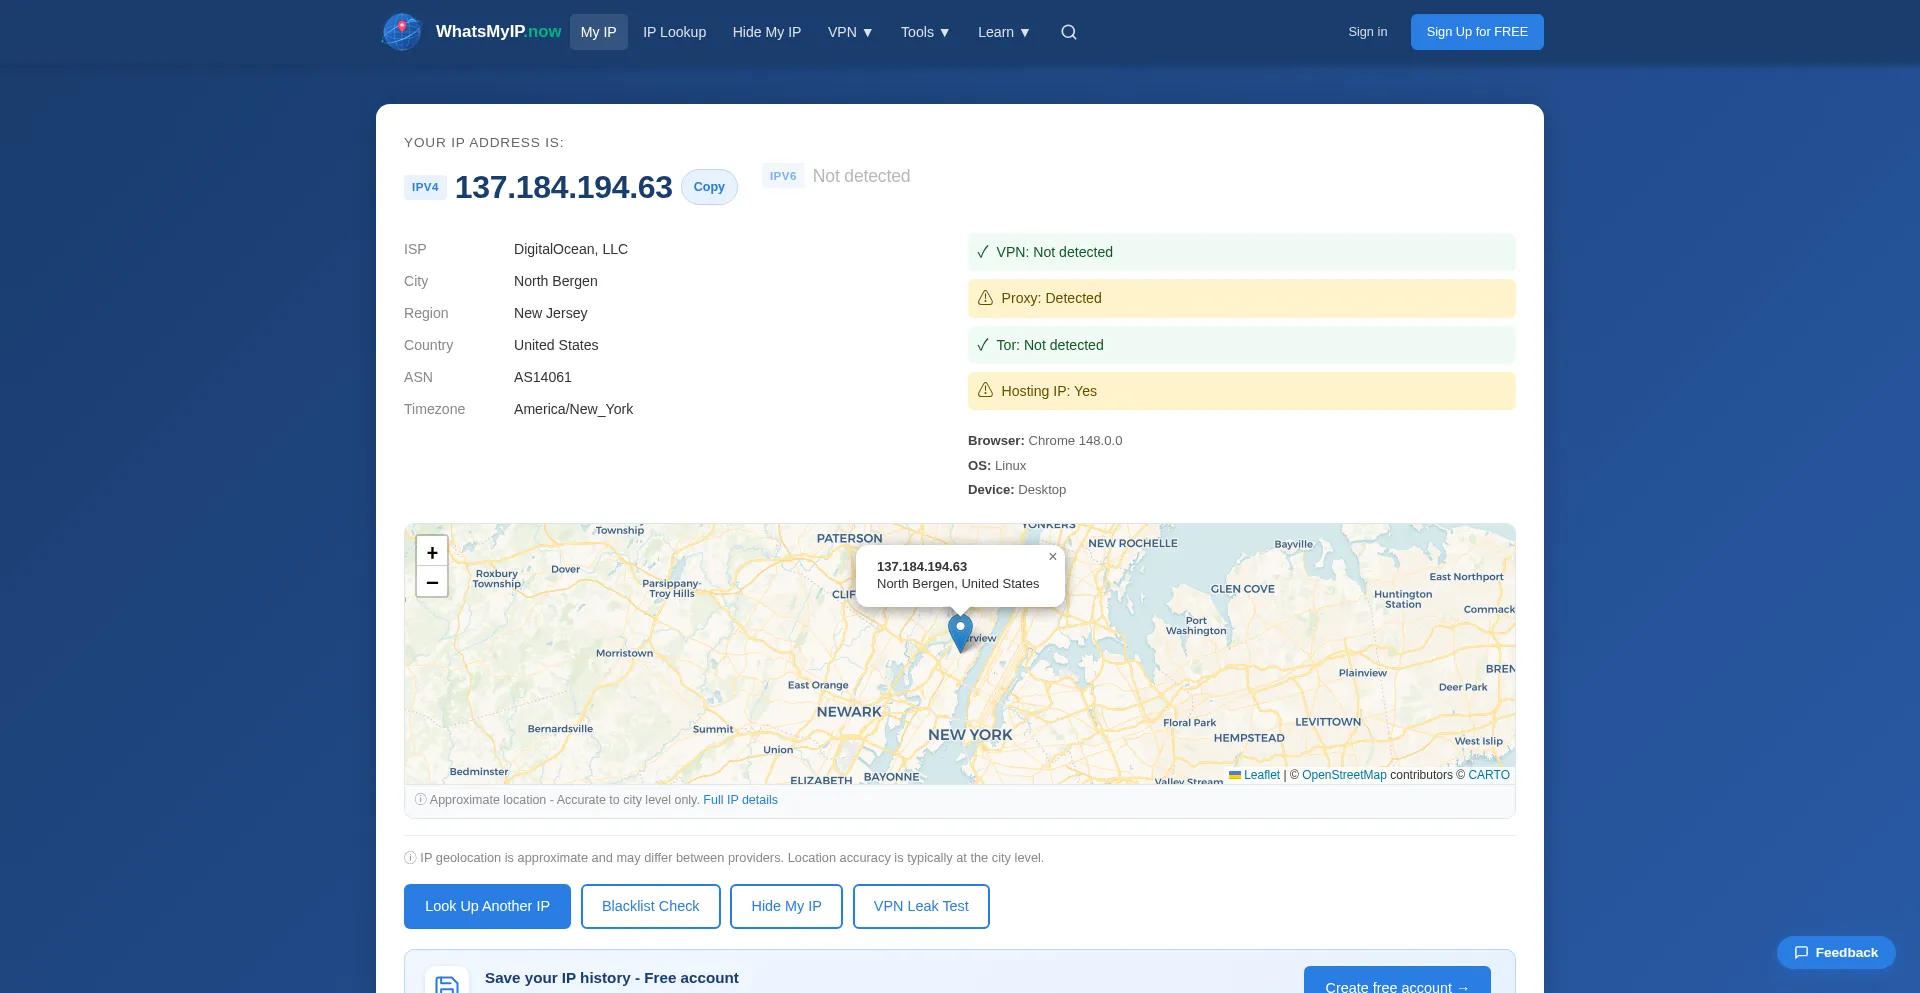
Task: Click Sign Up for FREE button
Action: coord(1477,32)
